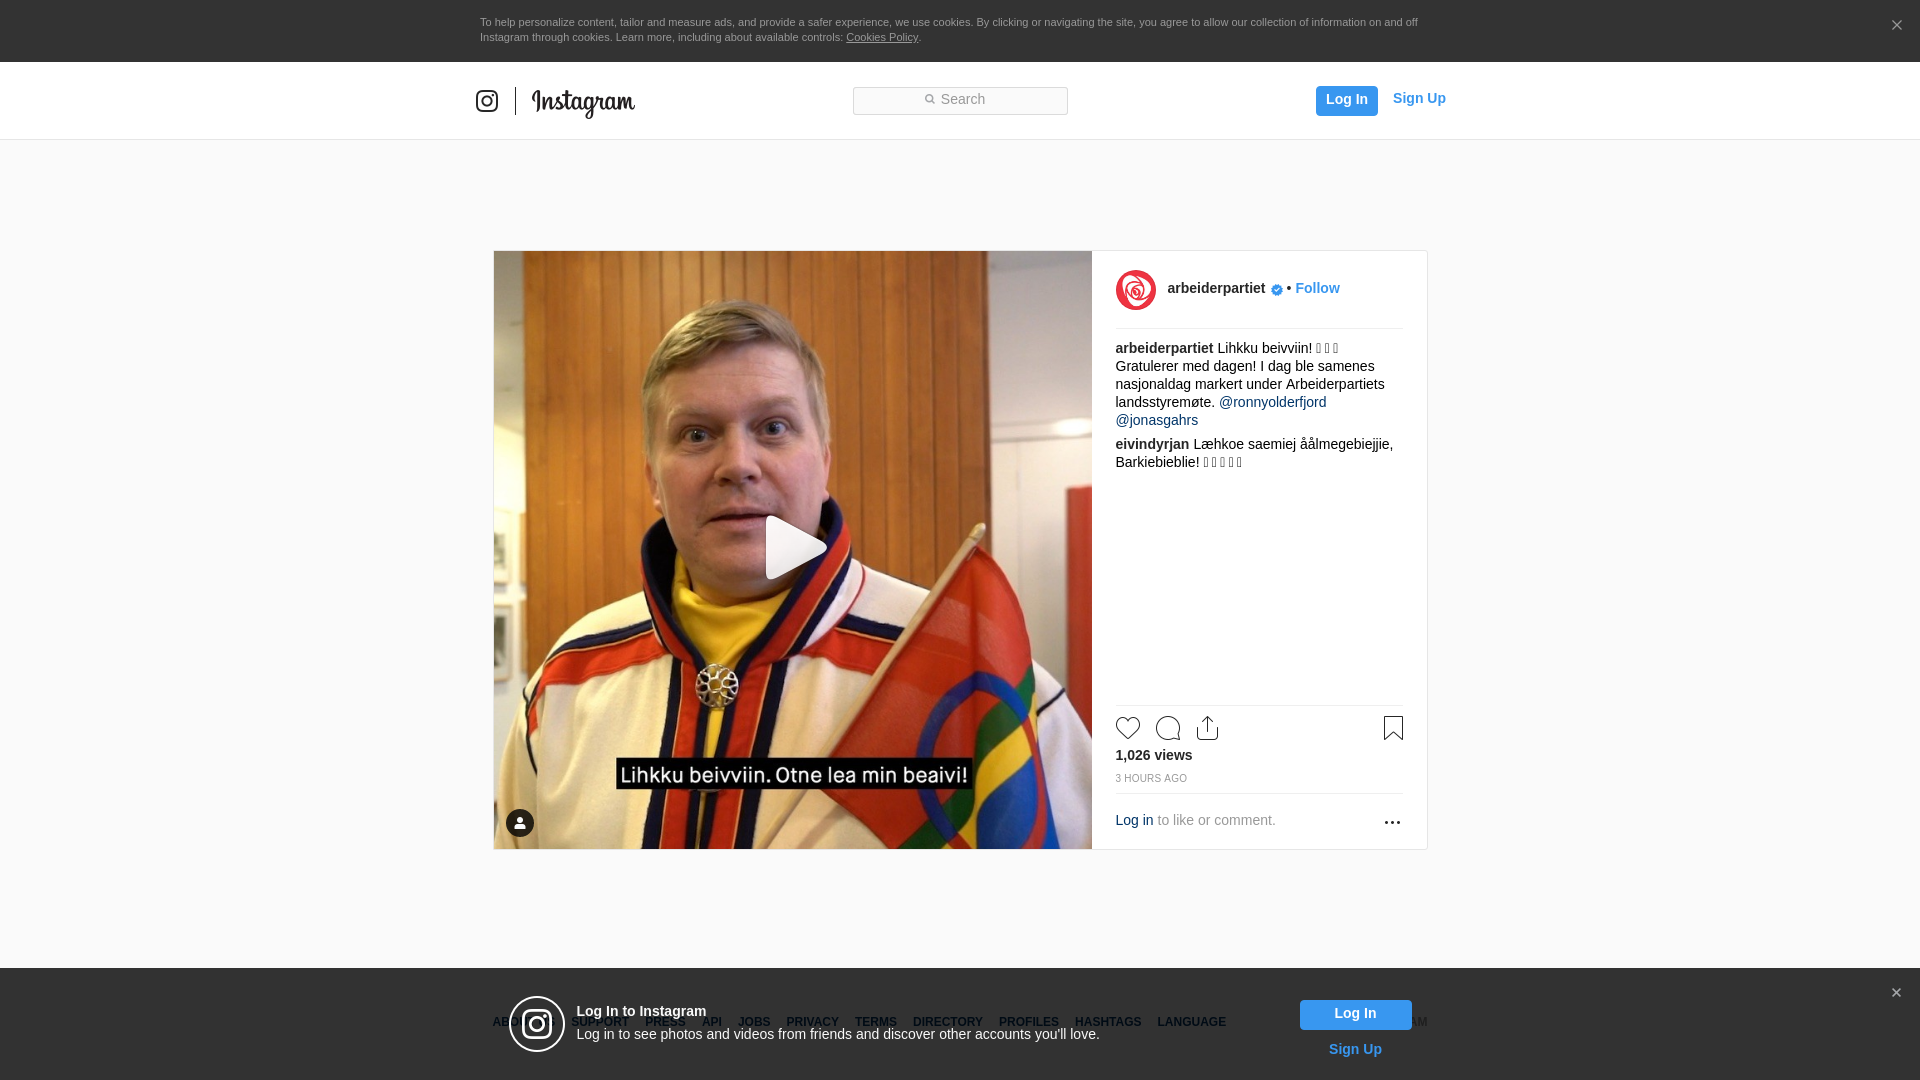The image size is (1920, 1080).
Task: Open the more options ellipsis menu
Action: pyautogui.click(x=1392, y=822)
